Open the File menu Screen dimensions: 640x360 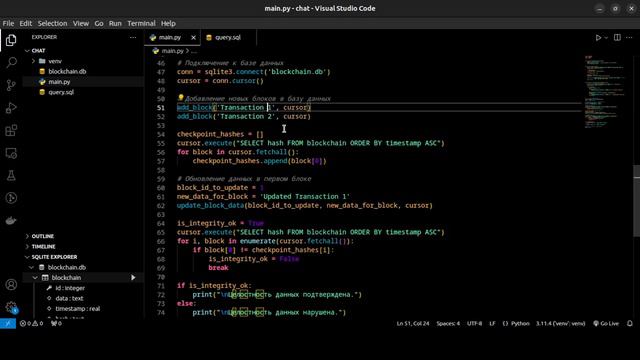click(x=8, y=23)
